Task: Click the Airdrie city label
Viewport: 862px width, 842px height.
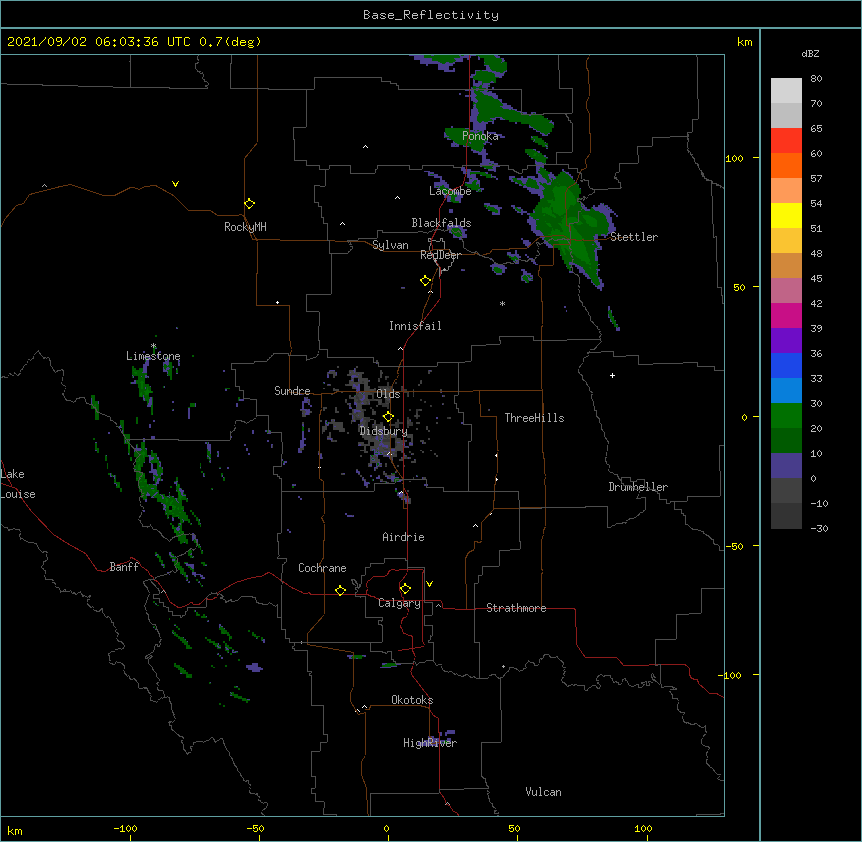Action: pos(403,537)
